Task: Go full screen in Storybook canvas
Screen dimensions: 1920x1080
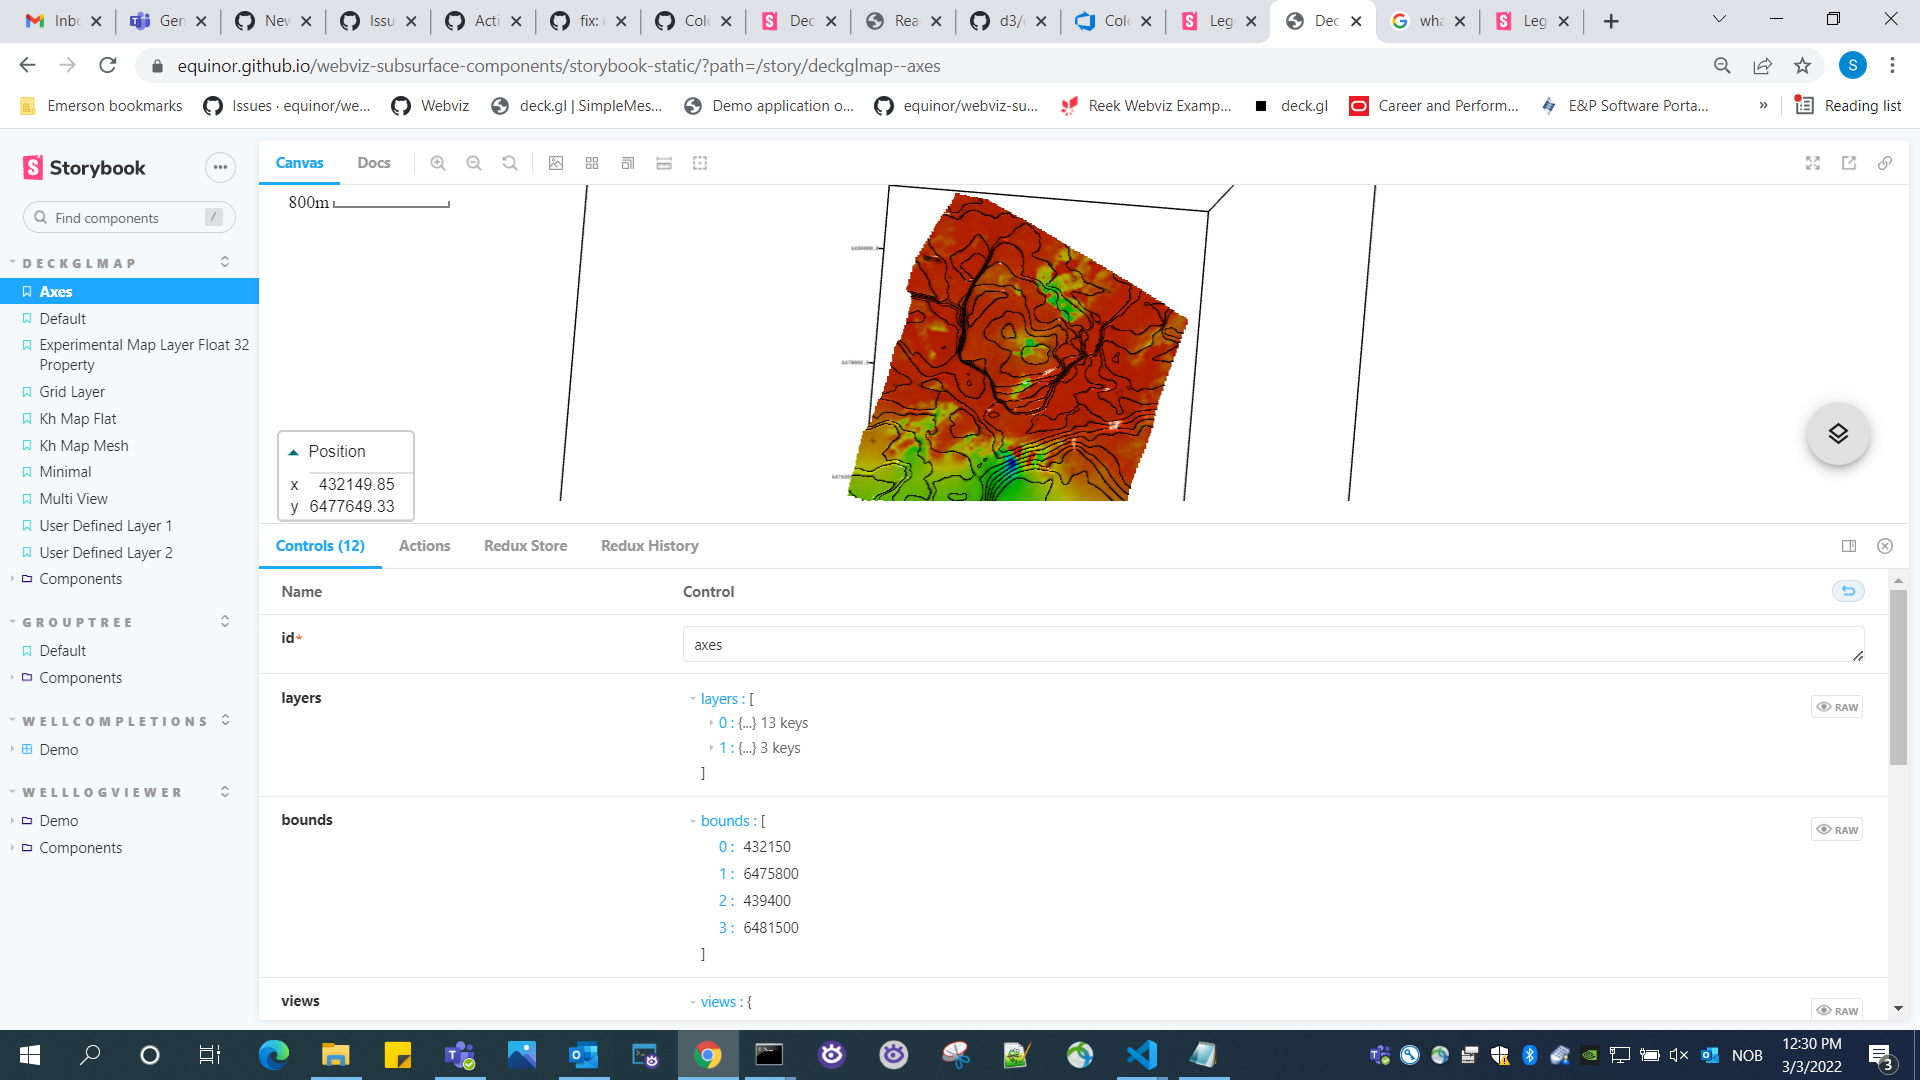Action: pyautogui.click(x=1813, y=163)
